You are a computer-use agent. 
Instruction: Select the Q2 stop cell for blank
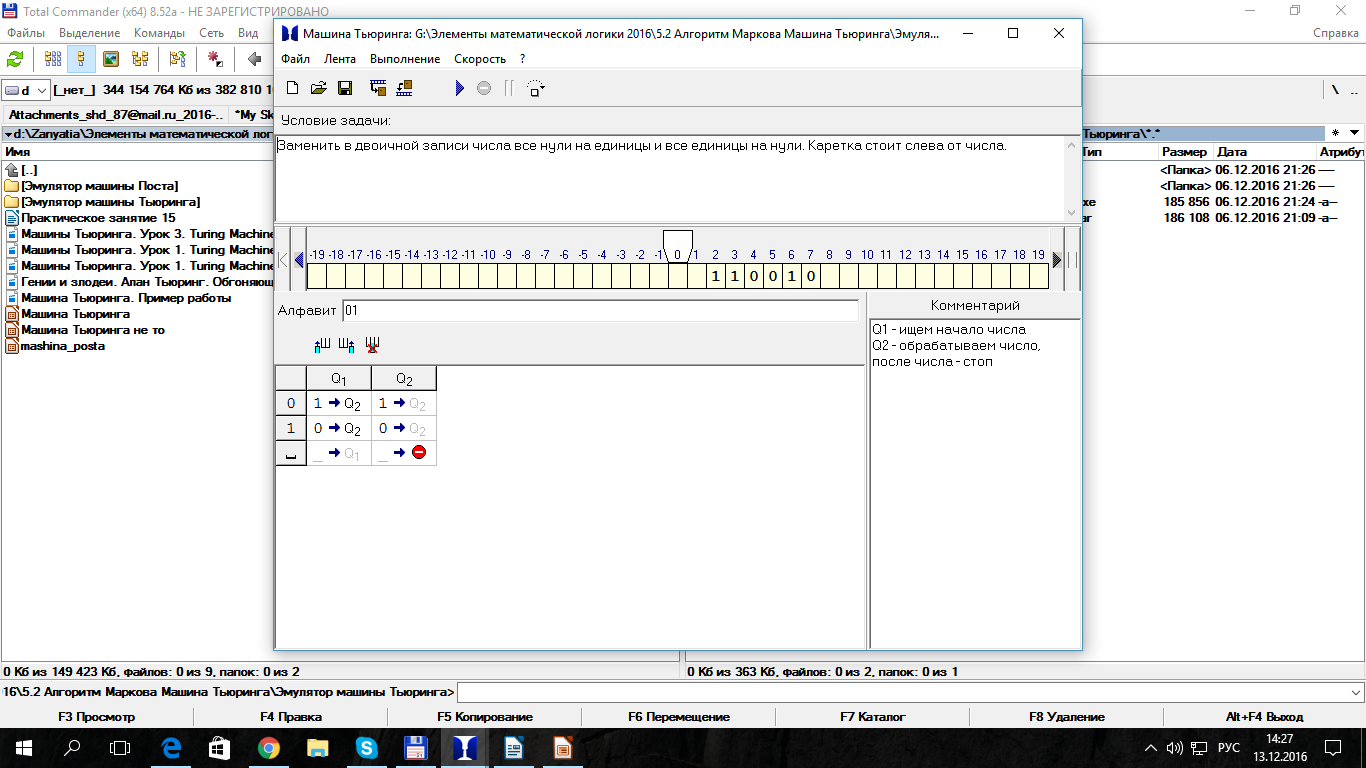tap(404, 453)
